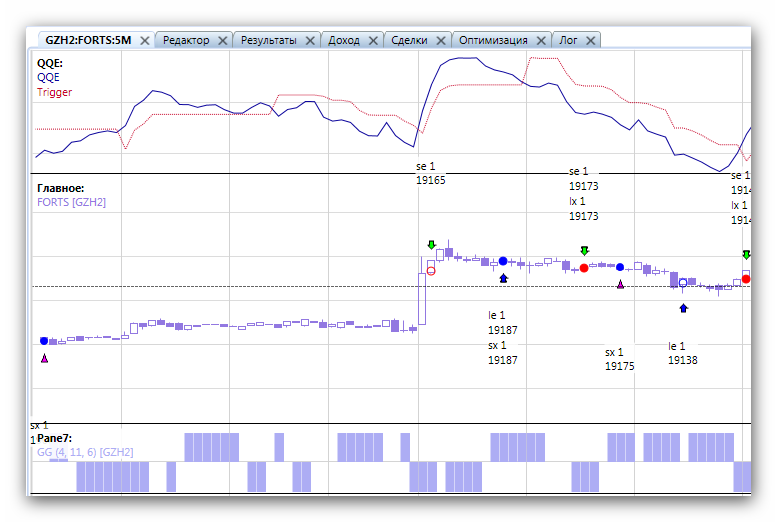Image resolution: width=777 pixels, height=522 pixels.
Task: Close the Лог tab
Action: tap(591, 41)
